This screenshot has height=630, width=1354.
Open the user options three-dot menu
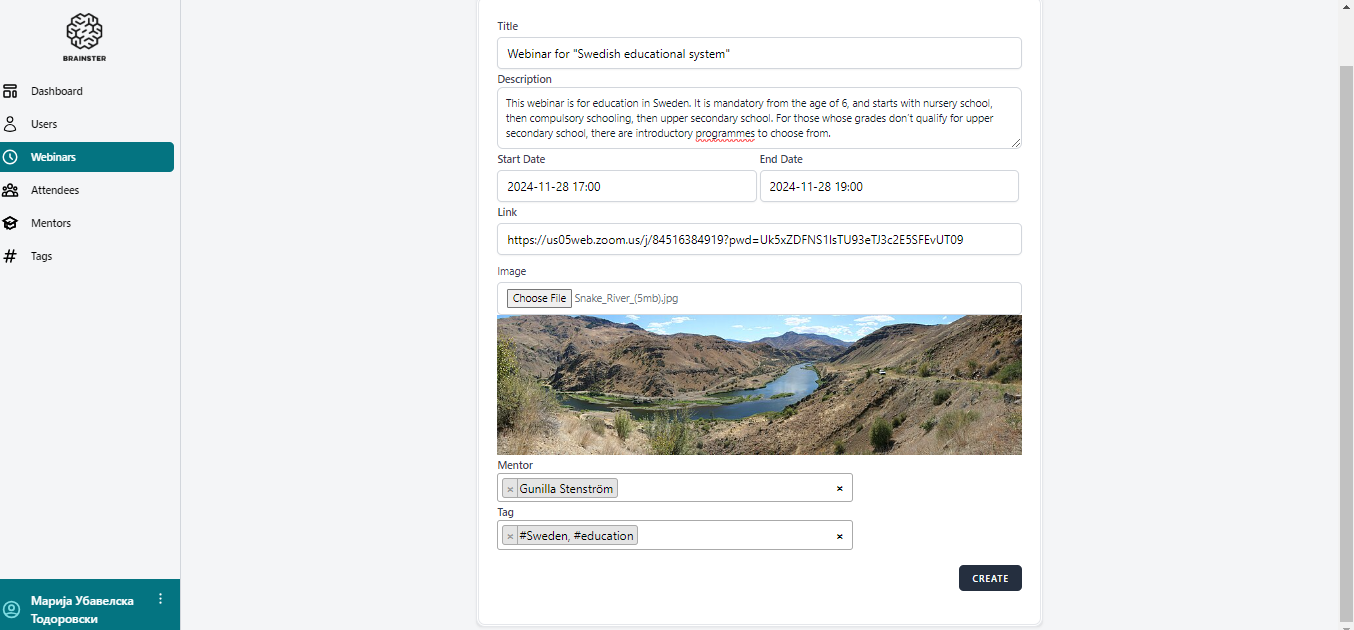point(160,599)
